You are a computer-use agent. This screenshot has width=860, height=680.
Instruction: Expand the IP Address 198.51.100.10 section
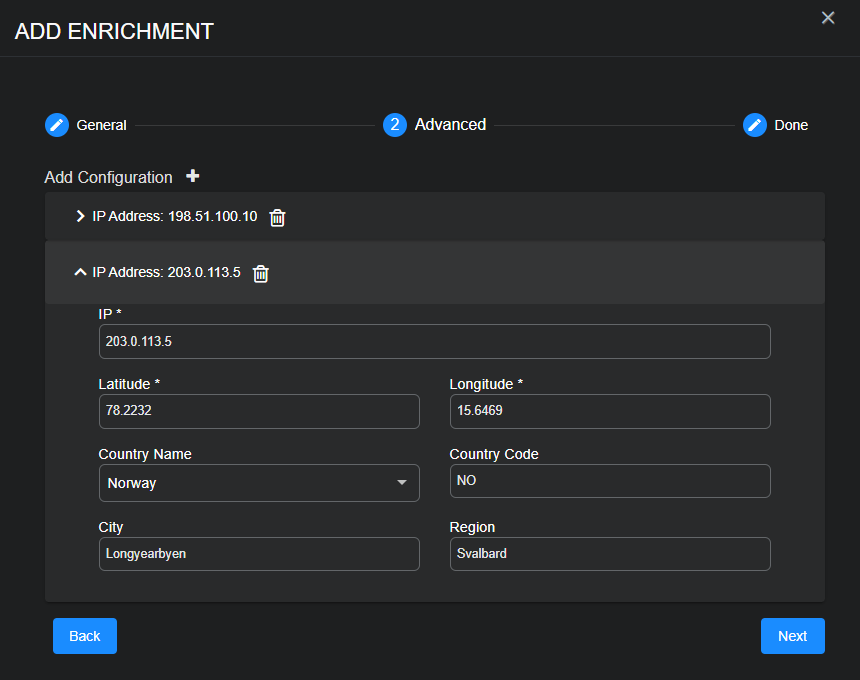point(81,217)
